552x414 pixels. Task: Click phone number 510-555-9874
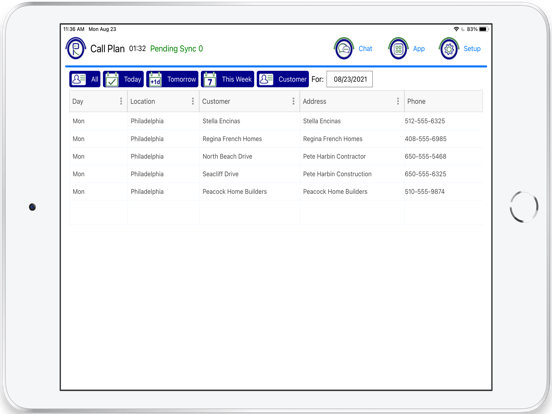click(x=425, y=192)
